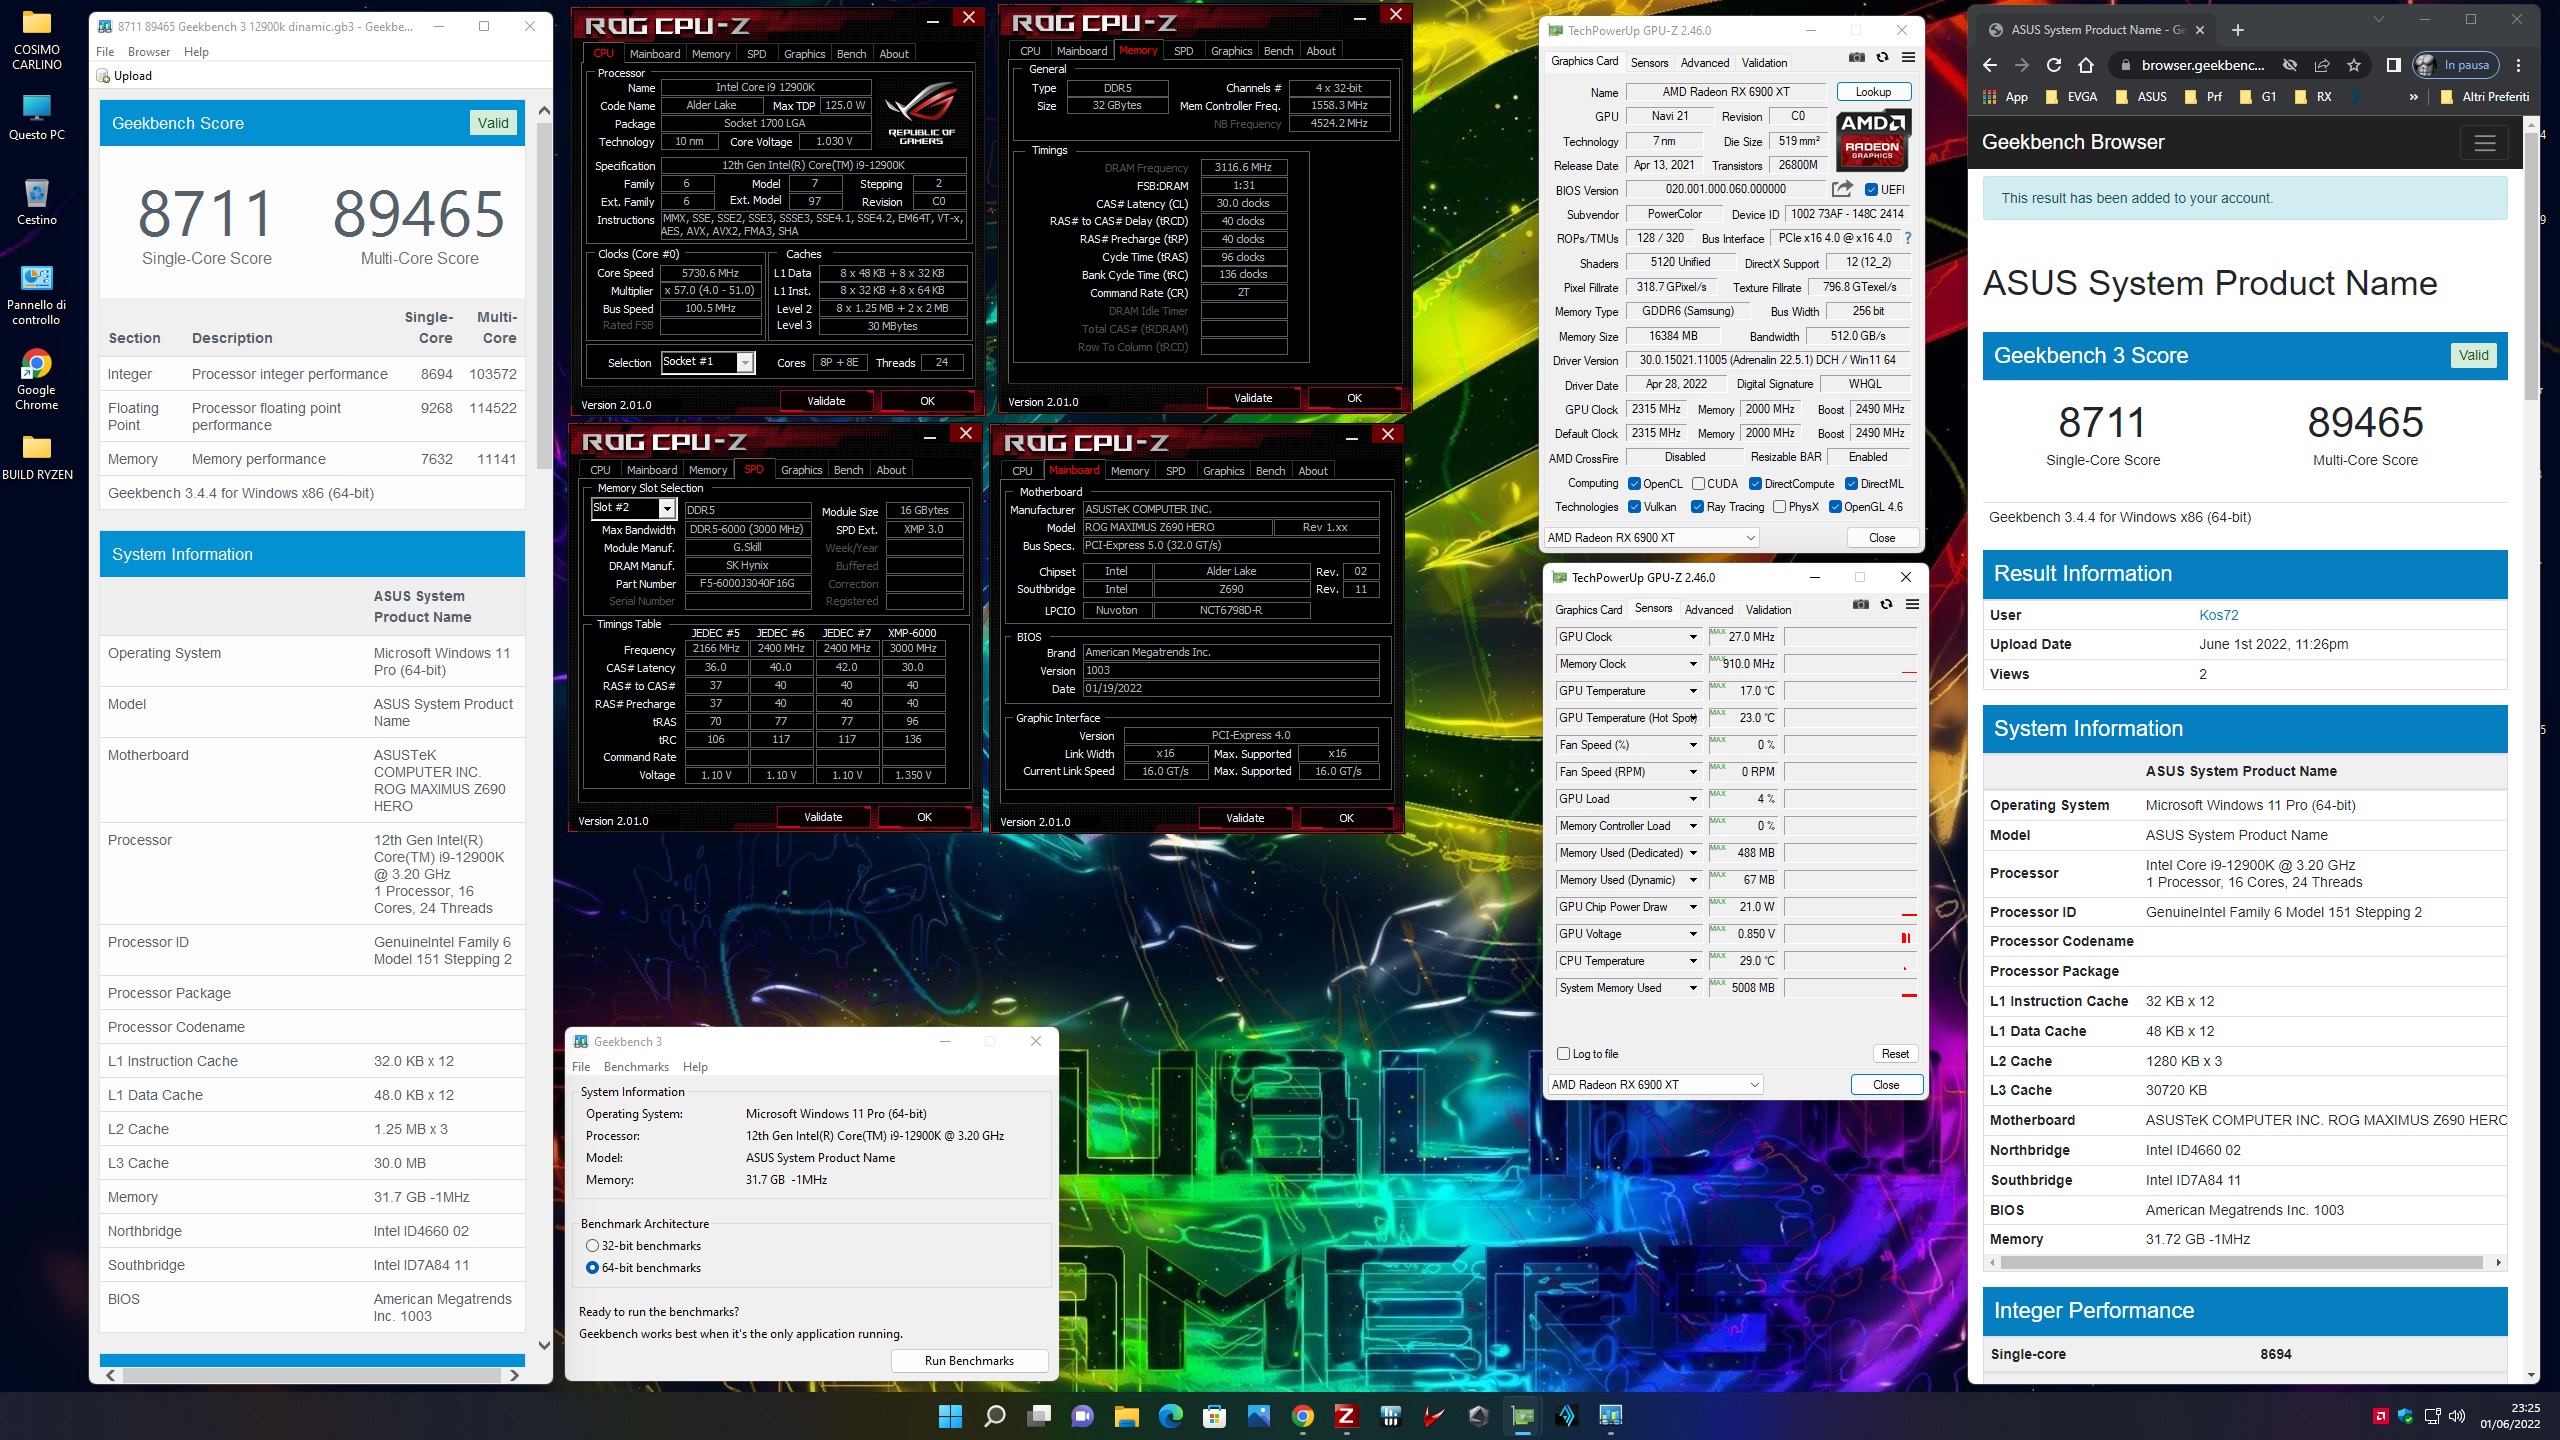Open the hamburger menu in the GPU-Z Sensors window

[x=1912, y=605]
